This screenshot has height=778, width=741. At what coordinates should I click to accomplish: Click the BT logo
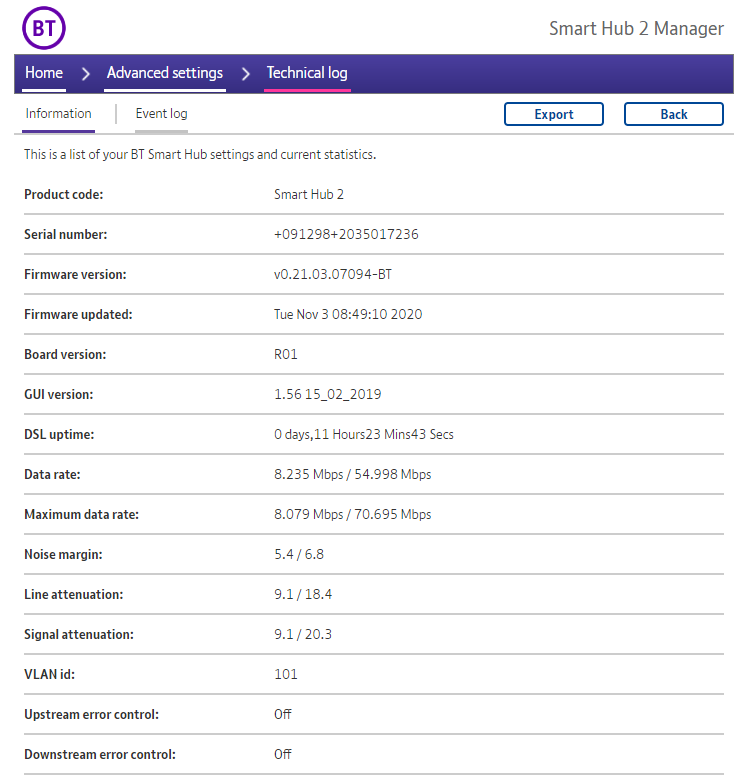44,29
